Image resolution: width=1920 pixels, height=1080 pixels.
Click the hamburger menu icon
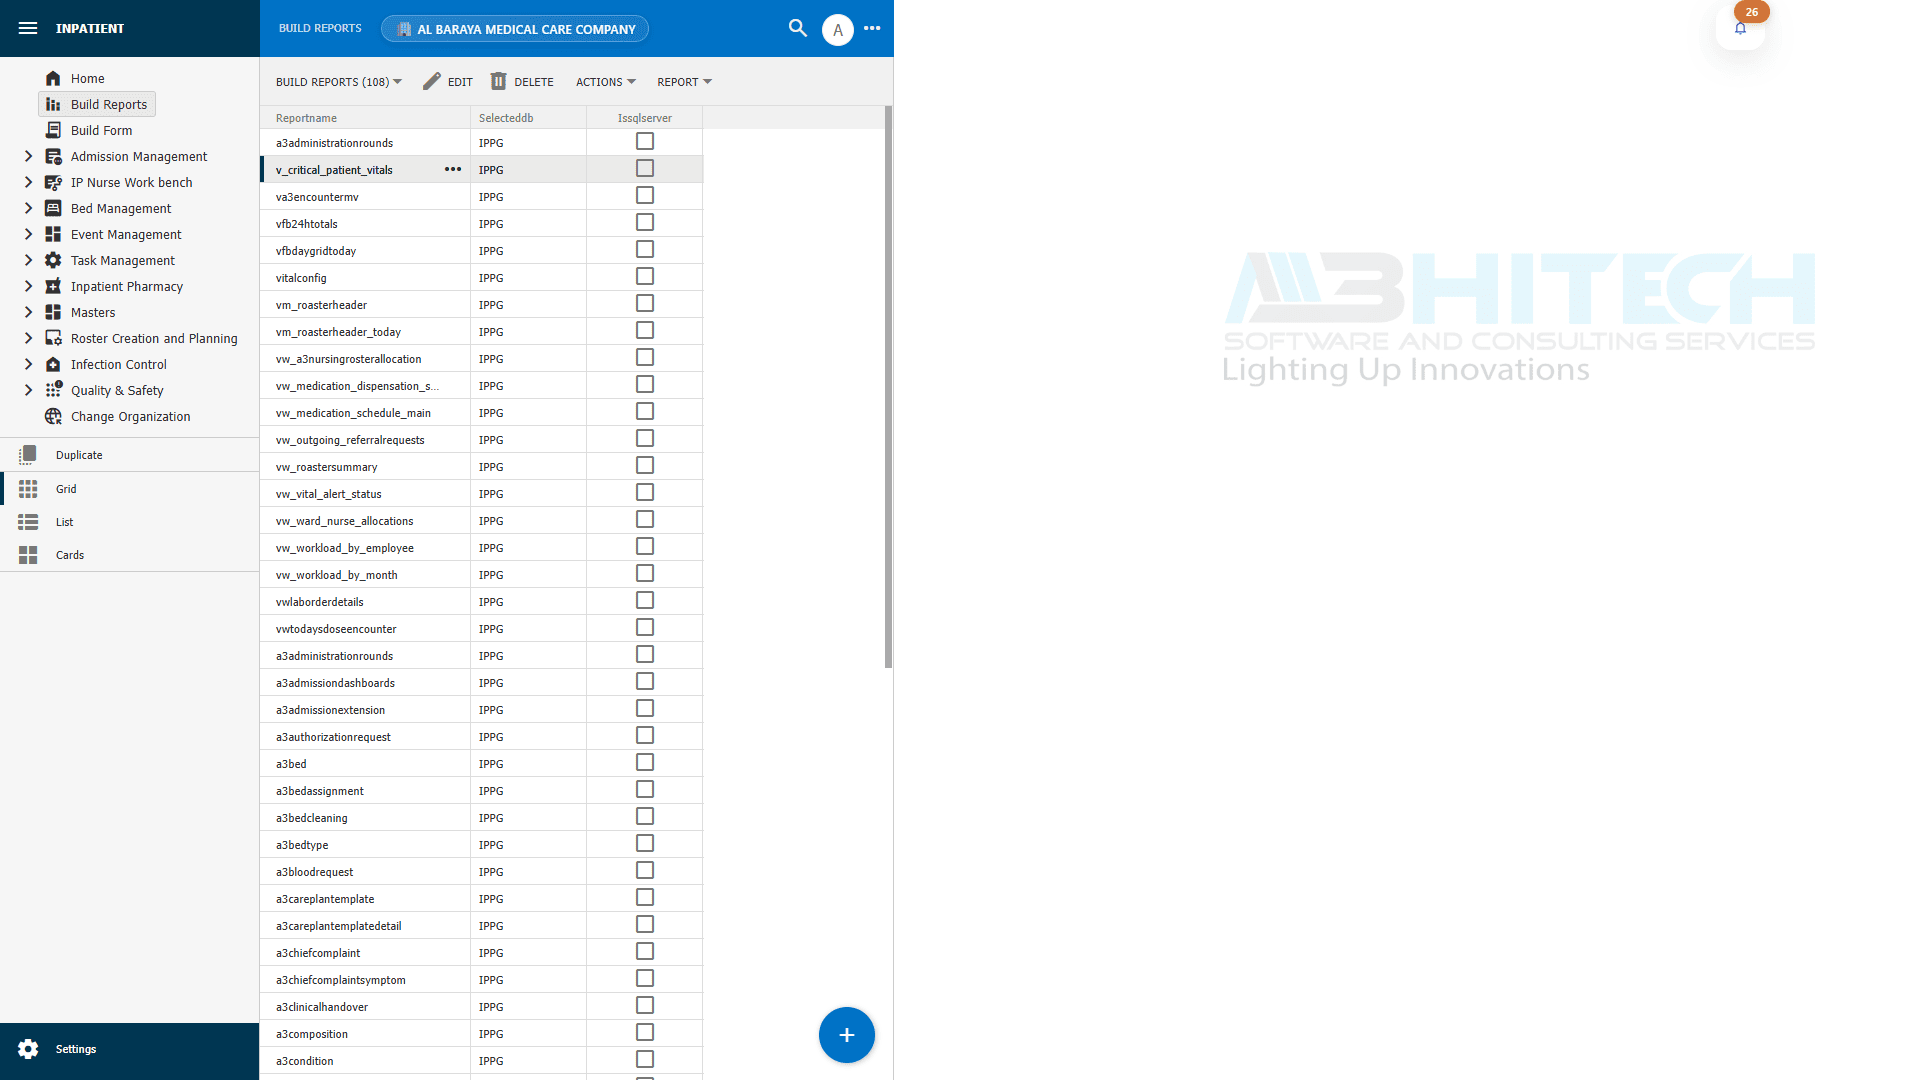point(27,28)
